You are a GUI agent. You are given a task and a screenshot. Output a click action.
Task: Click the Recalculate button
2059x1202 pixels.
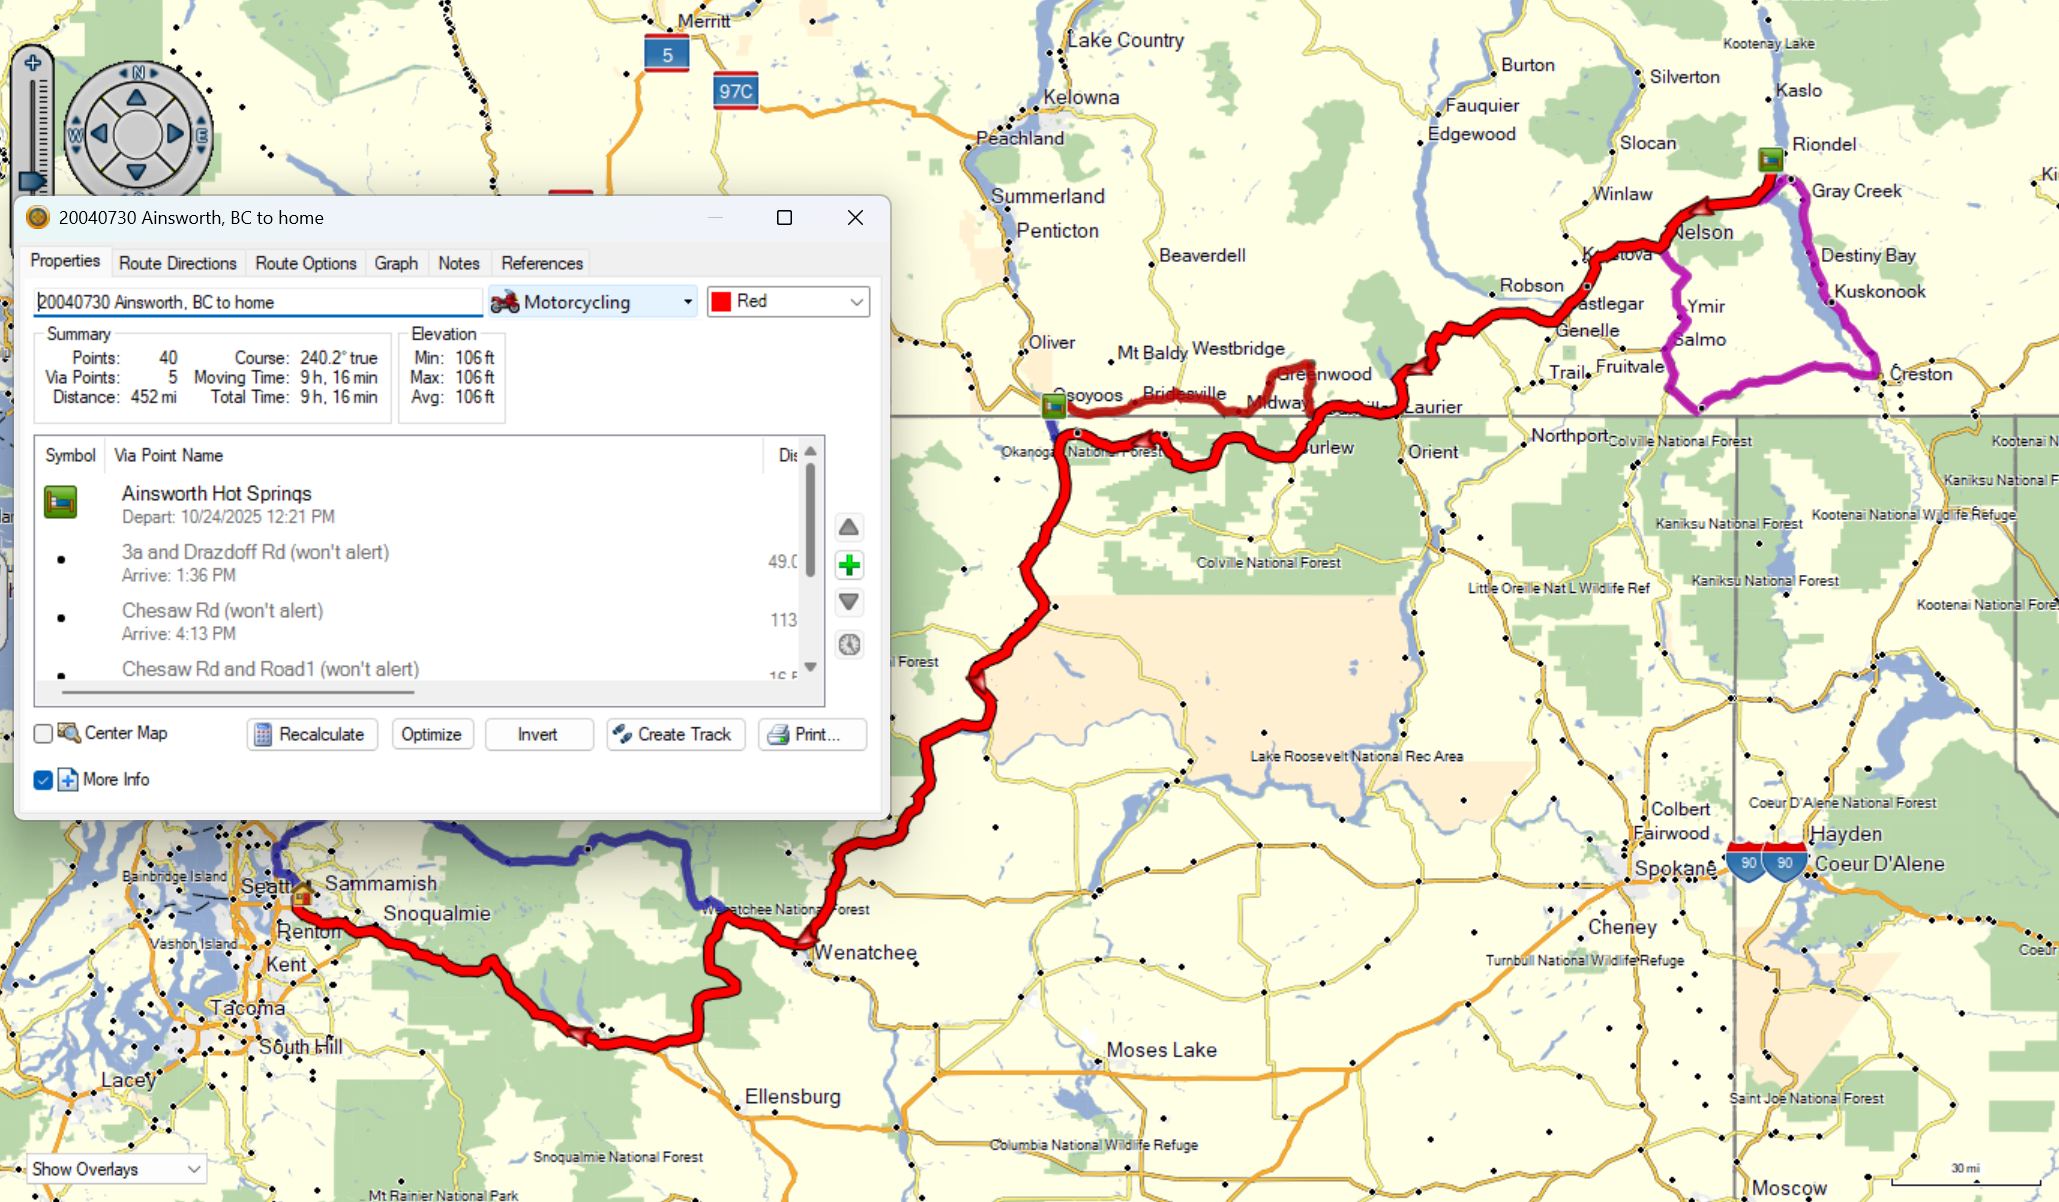pos(311,734)
